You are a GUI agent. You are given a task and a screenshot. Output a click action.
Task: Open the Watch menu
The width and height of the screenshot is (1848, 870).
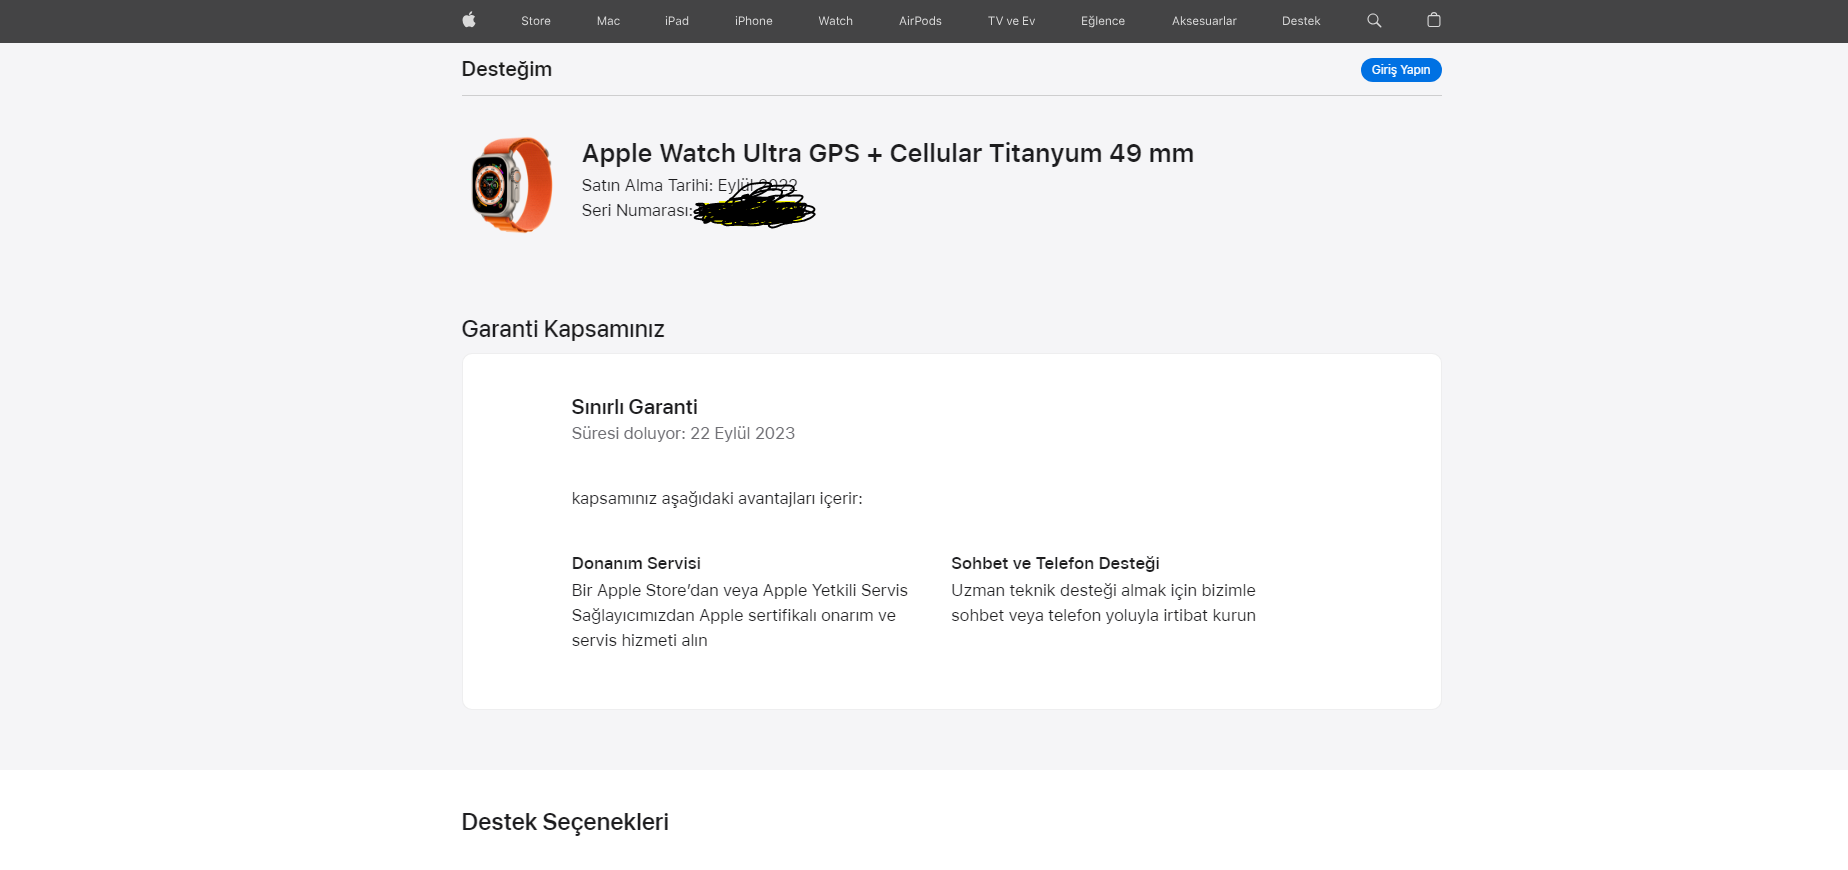(836, 21)
